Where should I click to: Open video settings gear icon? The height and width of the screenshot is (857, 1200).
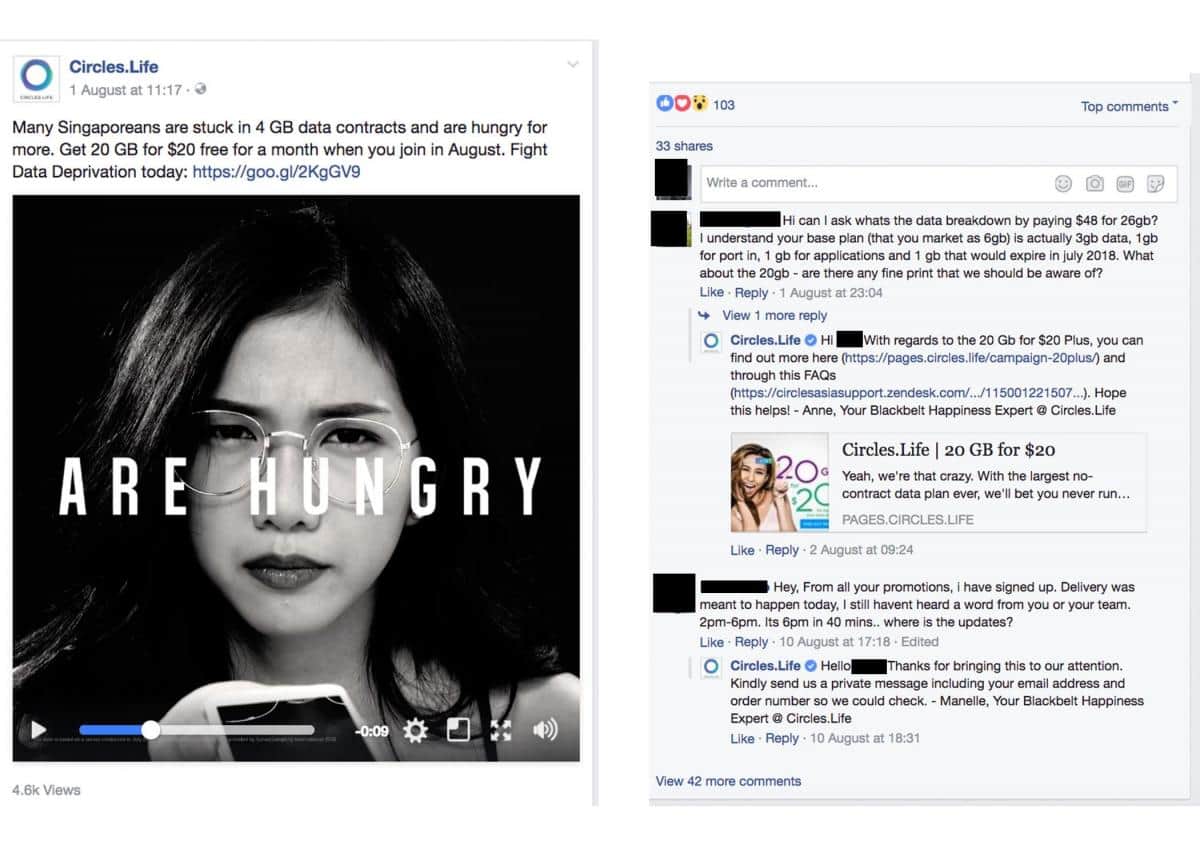coord(415,730)
